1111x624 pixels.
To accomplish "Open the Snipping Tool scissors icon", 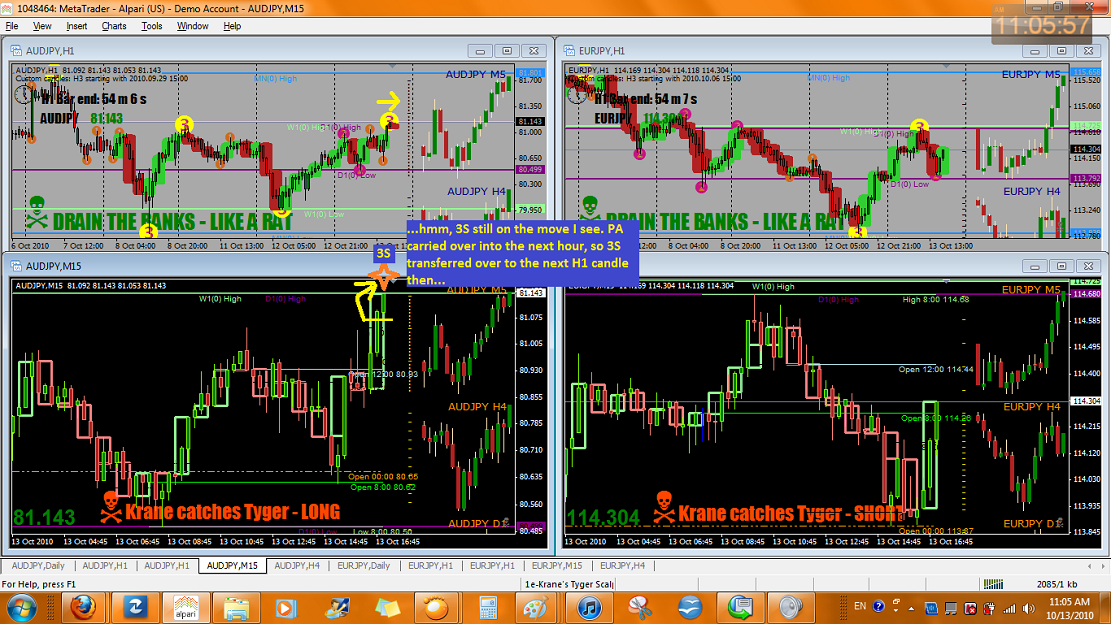I will tap(639, 608).
